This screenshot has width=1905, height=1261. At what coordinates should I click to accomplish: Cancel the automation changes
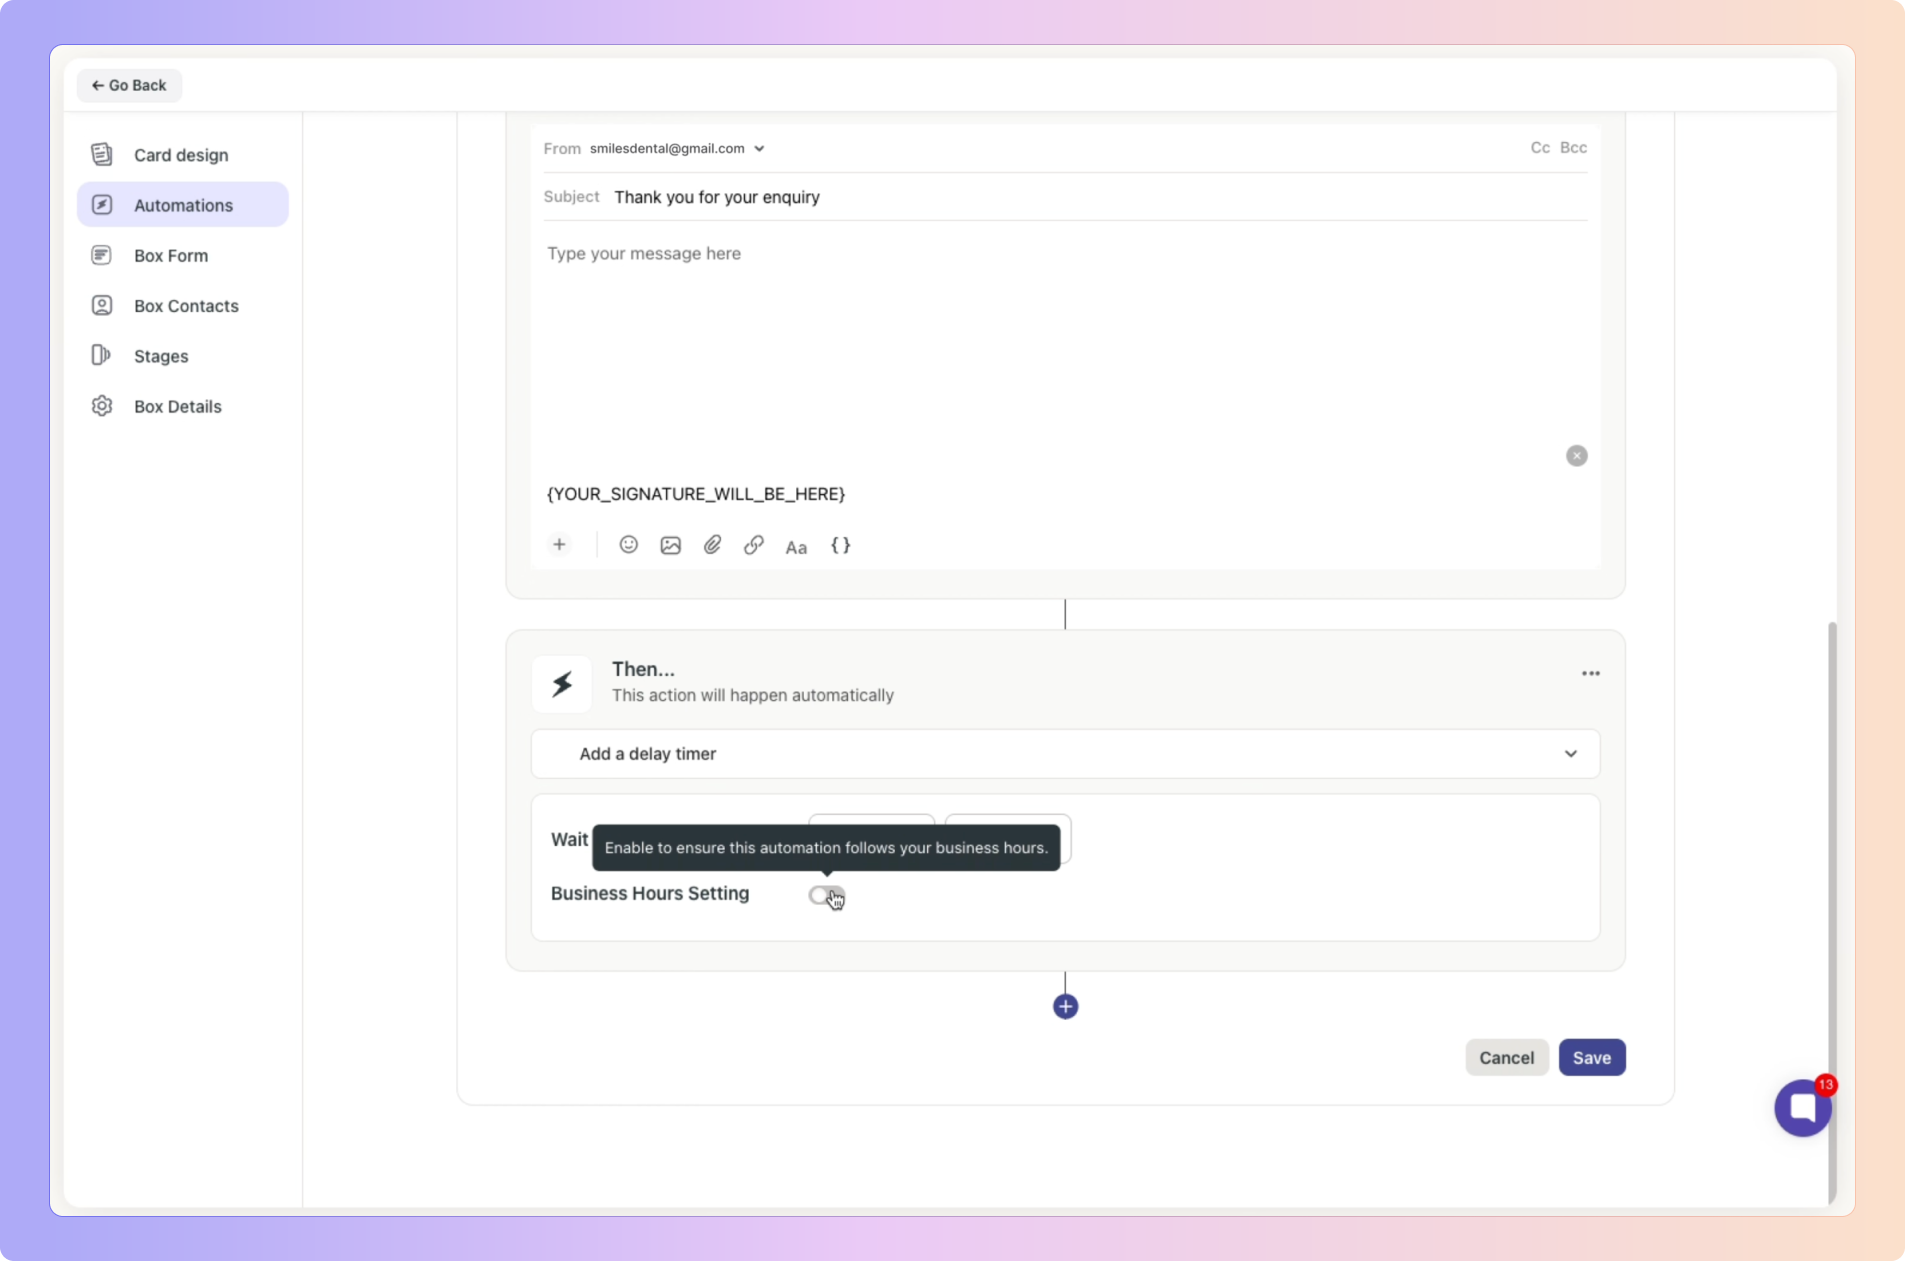click(x=1507, y=1058)
